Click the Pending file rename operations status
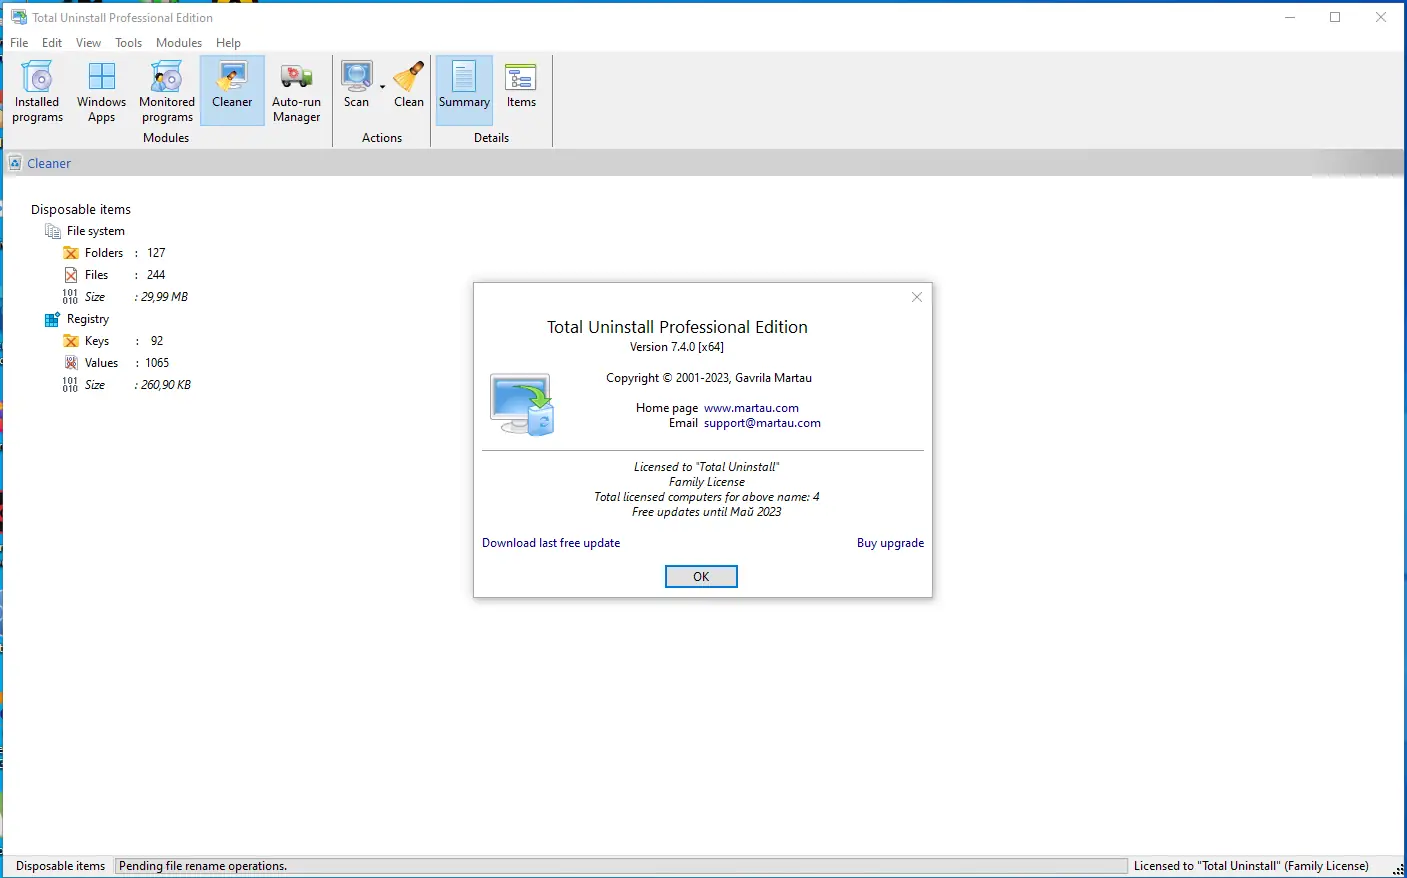The image size is (1407, 878). [x=203, y=866]
